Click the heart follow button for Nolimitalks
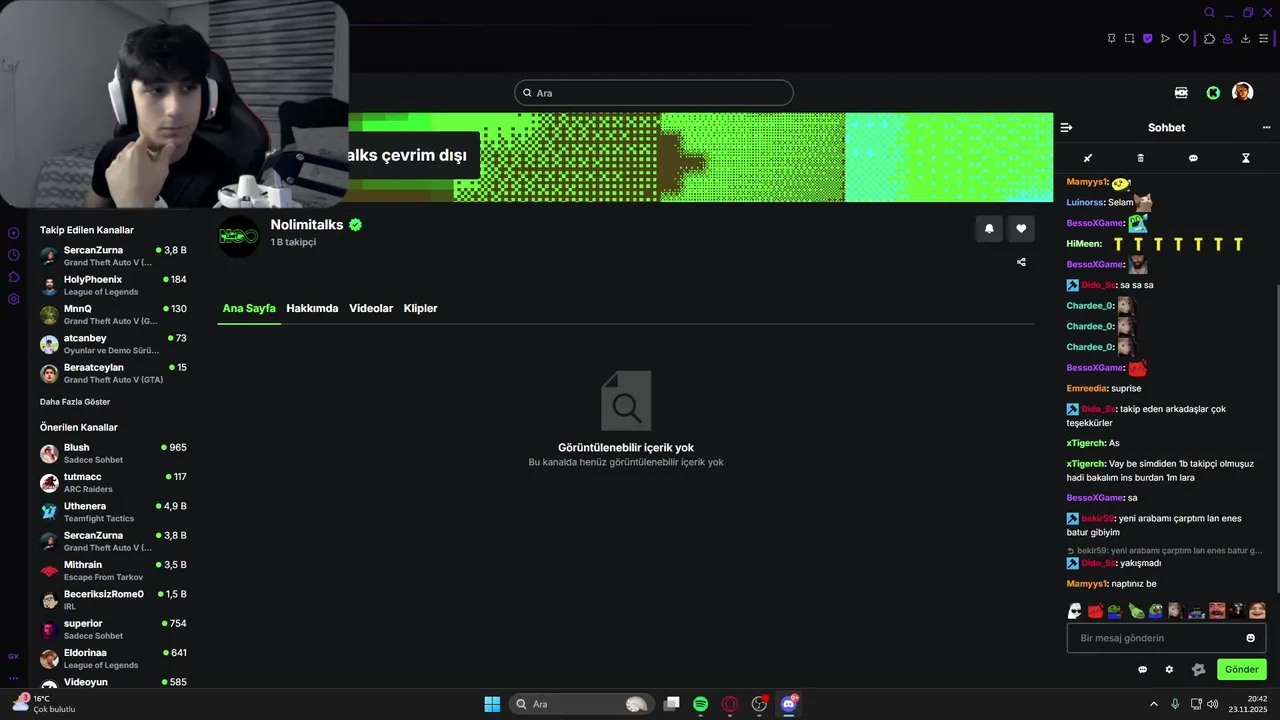 click(1021, 229)
